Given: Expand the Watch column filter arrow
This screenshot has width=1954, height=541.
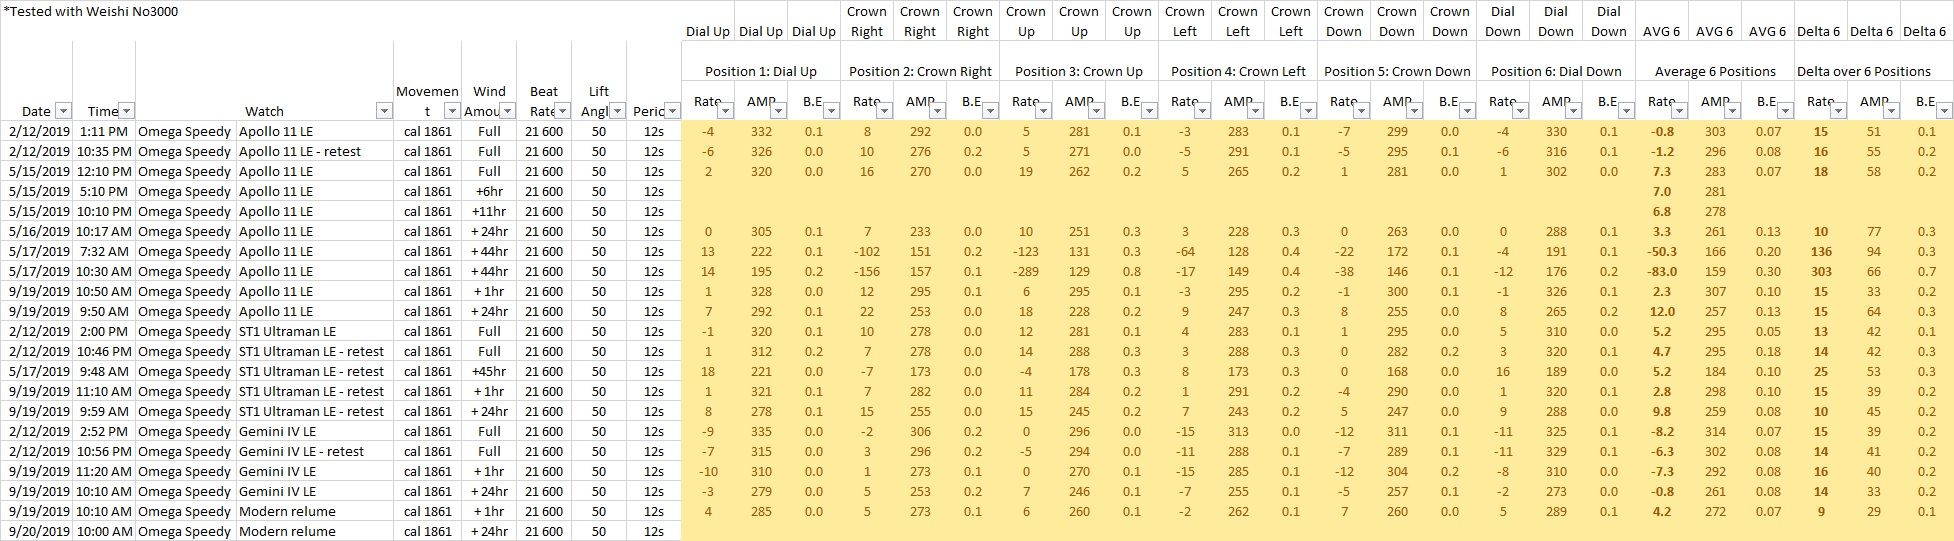Looking at the screenshot, I should click(x=384, y=111).
